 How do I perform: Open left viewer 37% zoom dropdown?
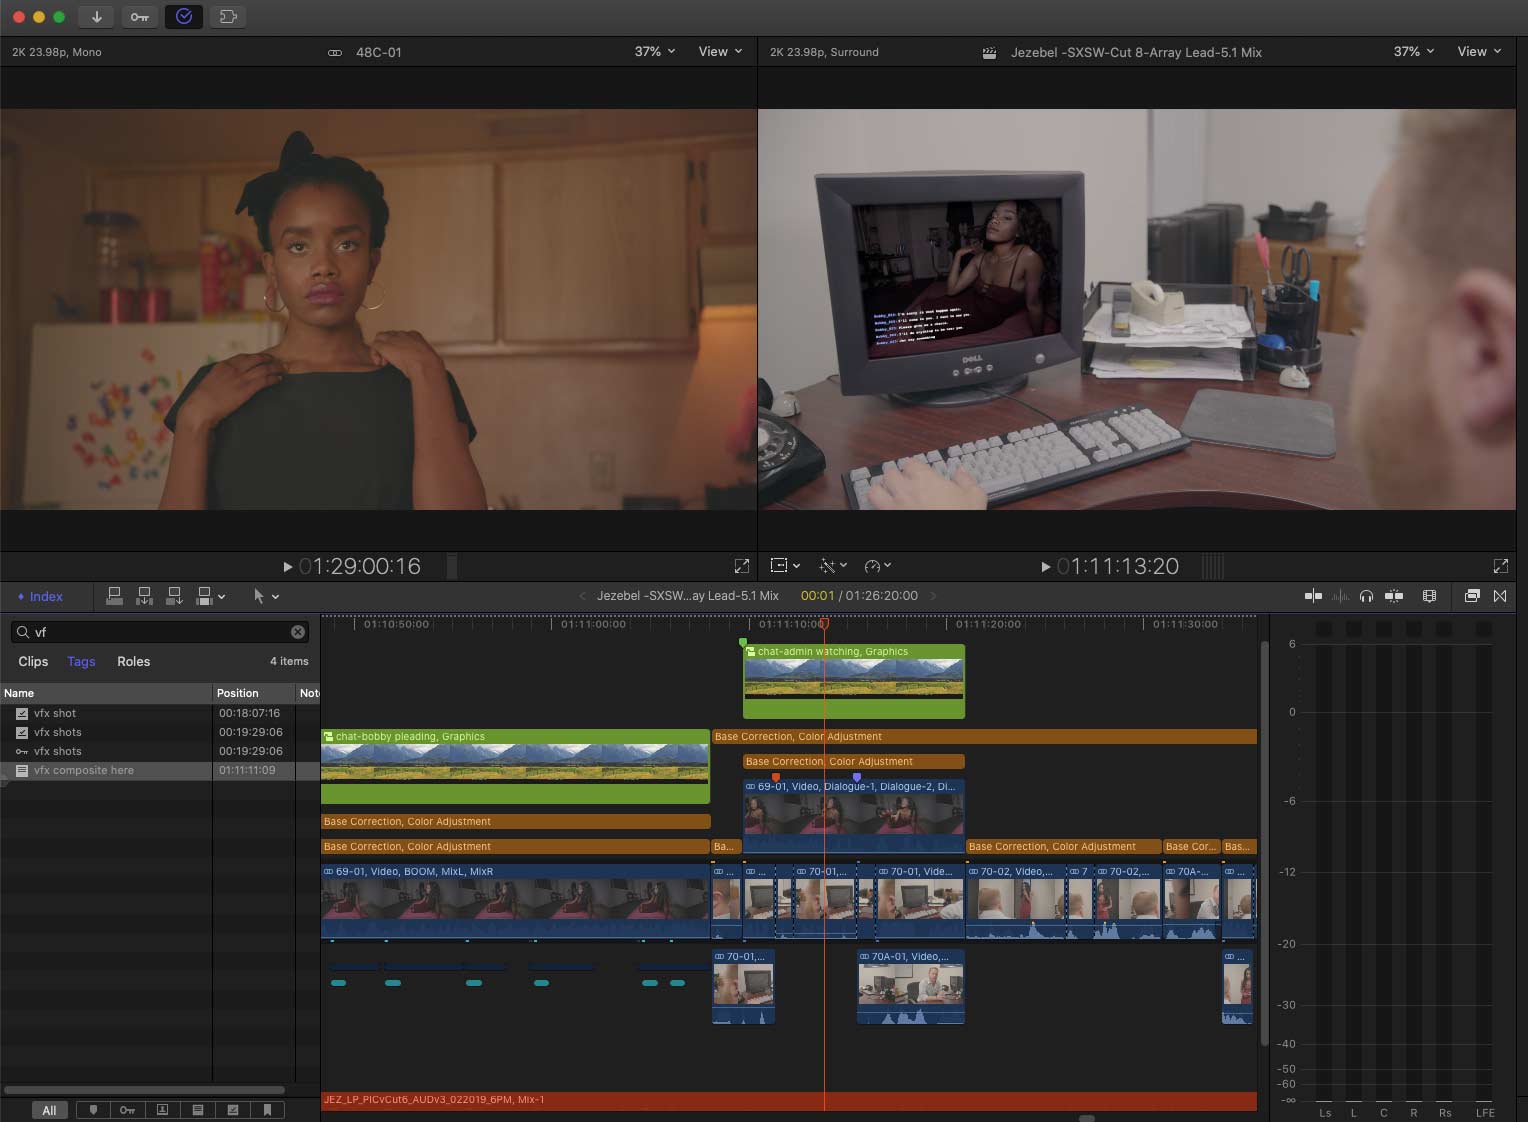click(x=655, y=52)
